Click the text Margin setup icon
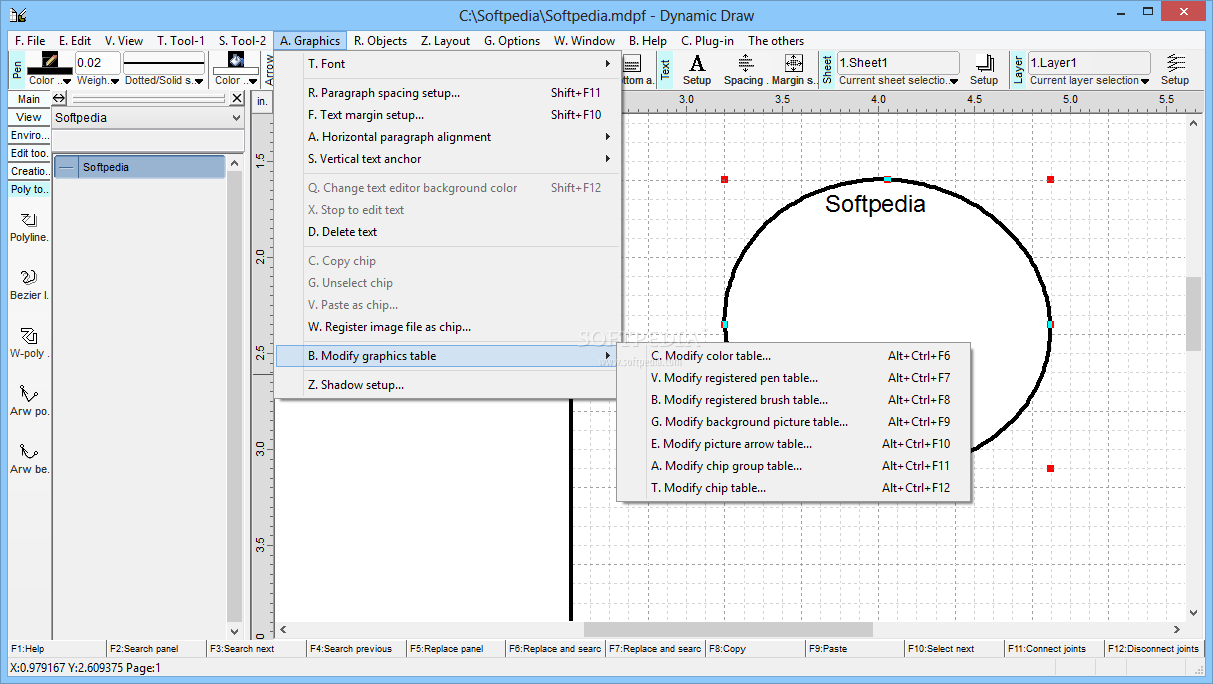The width and height of the screenshot is (1213, 684). point(795,62)
